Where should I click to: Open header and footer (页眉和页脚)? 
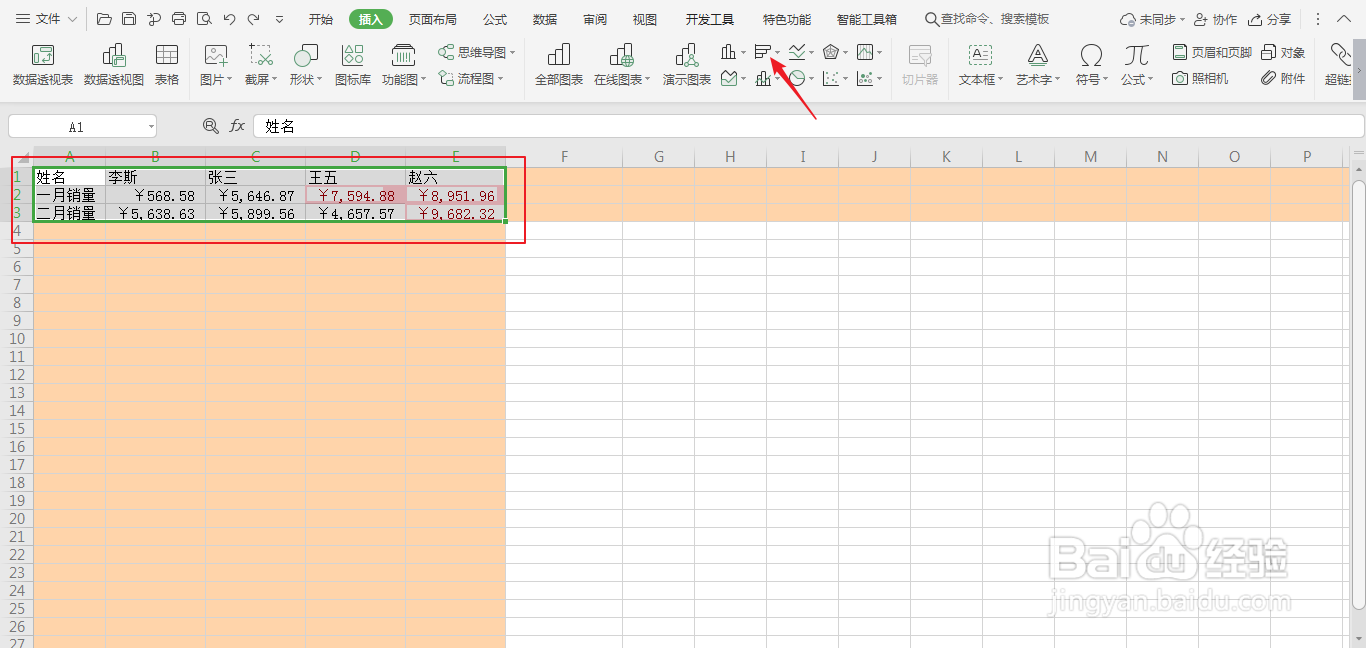click(x=1212, y=52)
